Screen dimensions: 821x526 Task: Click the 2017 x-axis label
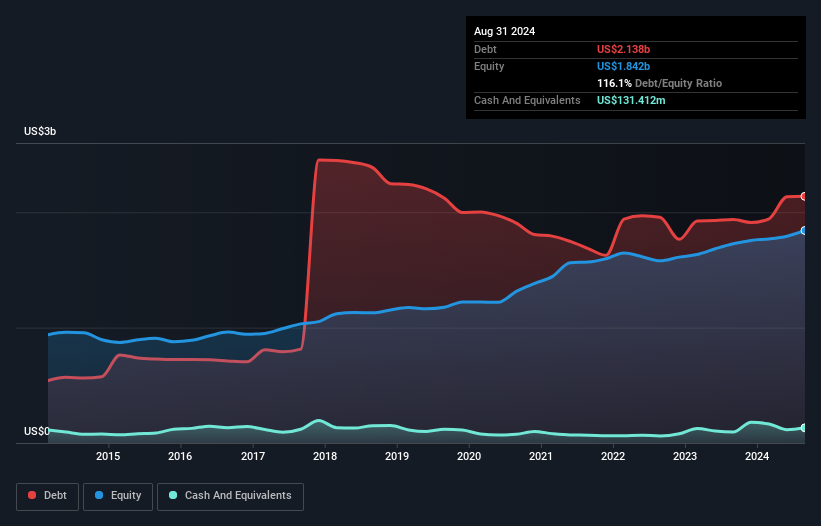pos(253,456)
